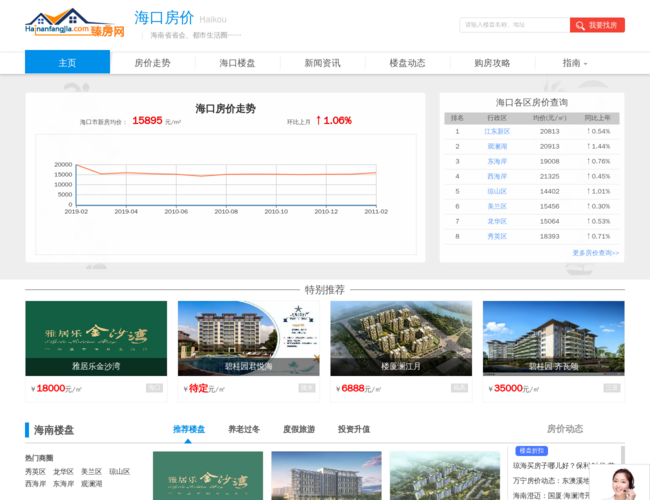The image size is (650, 500).
Task: Click the 海口各区房价查询 table heading
Action: coord(531,102)
